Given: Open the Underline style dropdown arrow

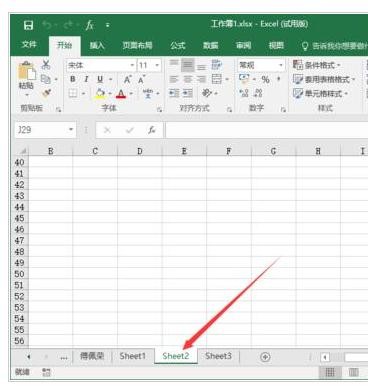Looking at the screenshot, I should click(x=111, y=79).
